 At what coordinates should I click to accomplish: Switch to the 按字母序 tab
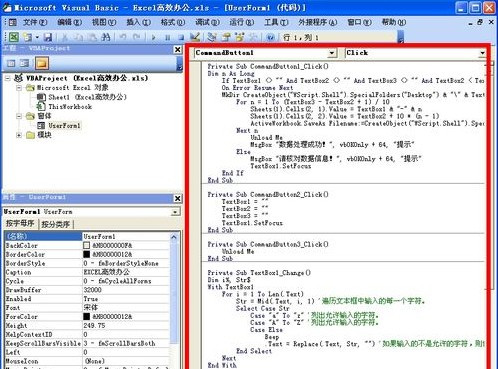click(20, 224)
